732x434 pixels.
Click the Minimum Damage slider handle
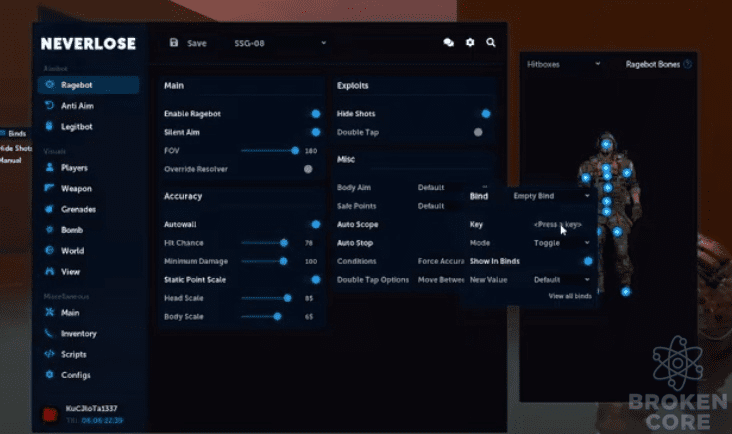tap(283, 261)
